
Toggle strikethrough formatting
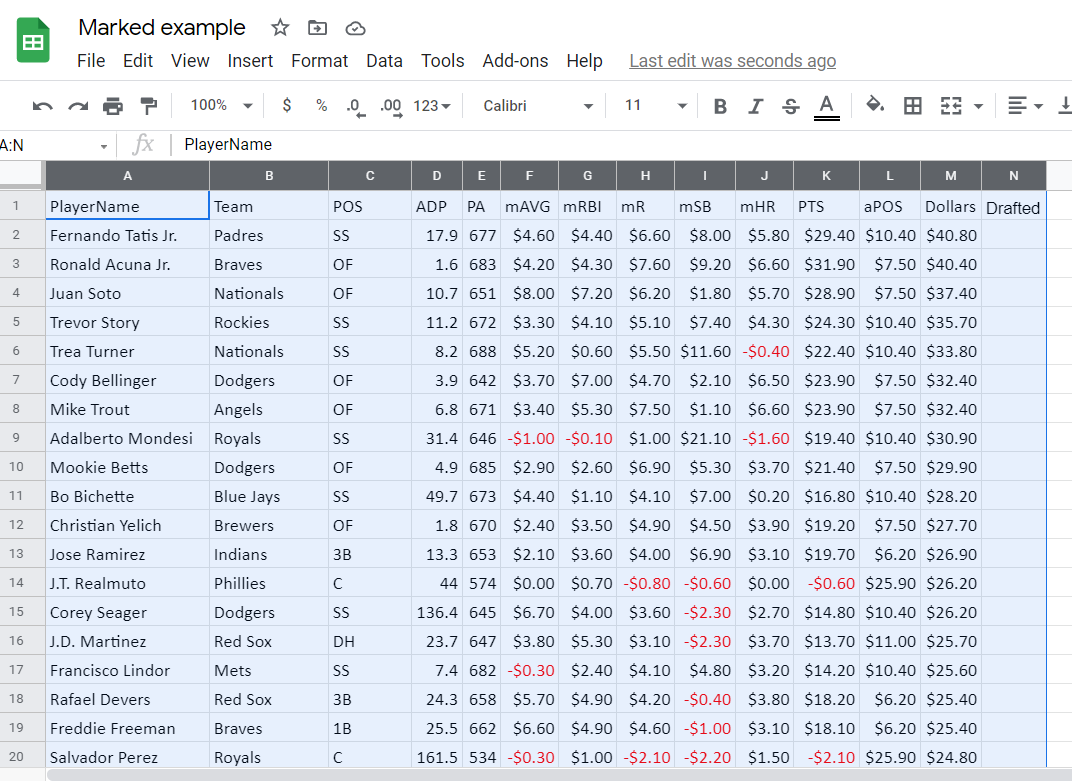790,105
